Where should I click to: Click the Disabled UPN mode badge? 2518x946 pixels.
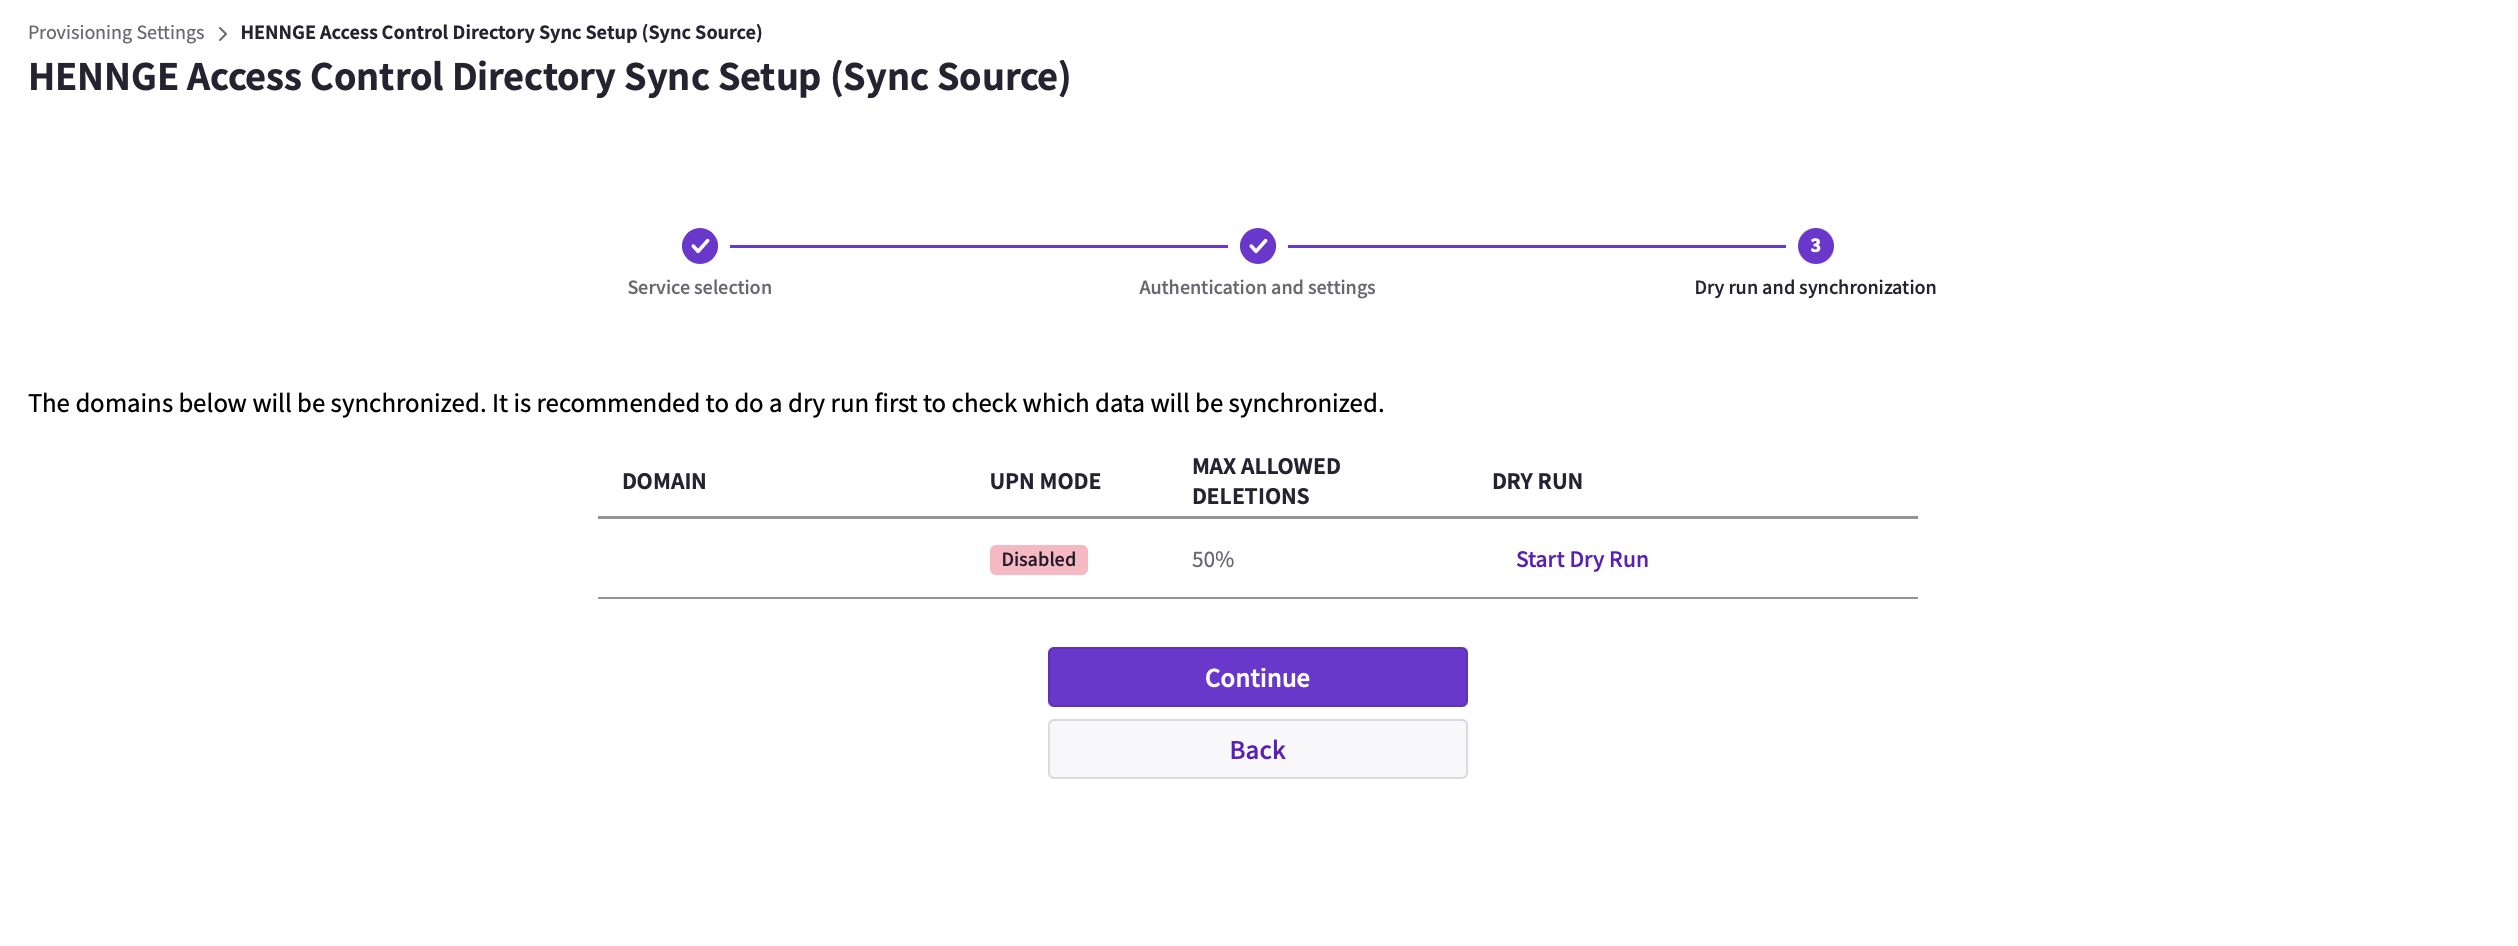1038,560
